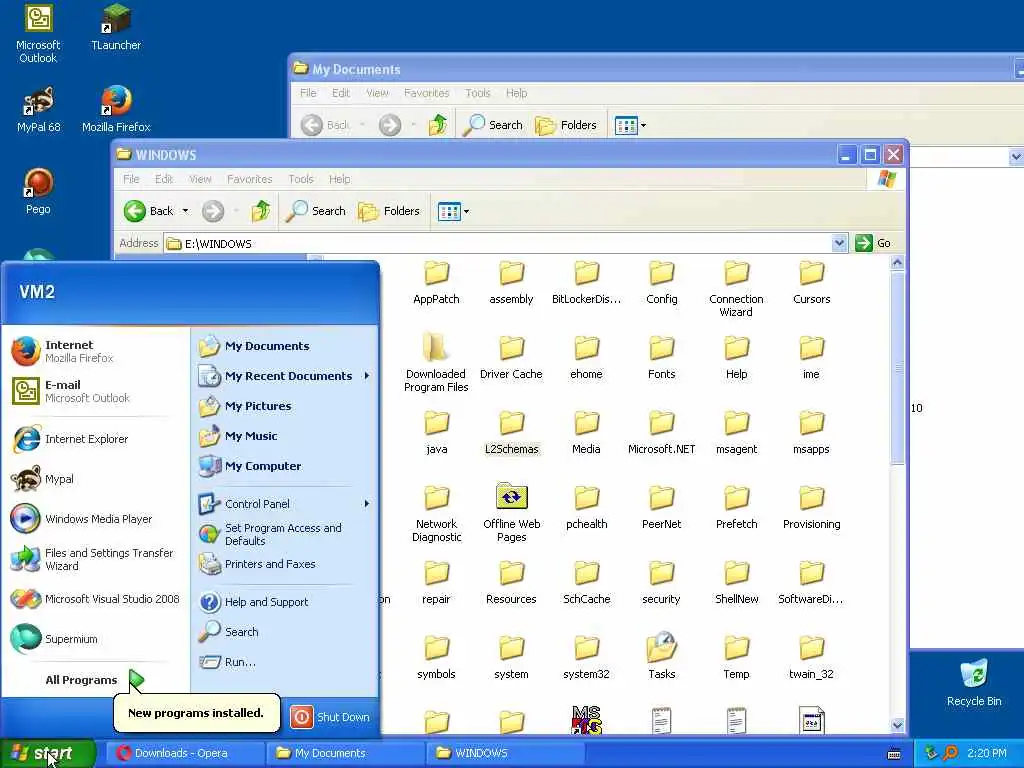Expand the Control Panel submenu
Viewport: 1024px width, 768px height.
(x=285, y=504)
